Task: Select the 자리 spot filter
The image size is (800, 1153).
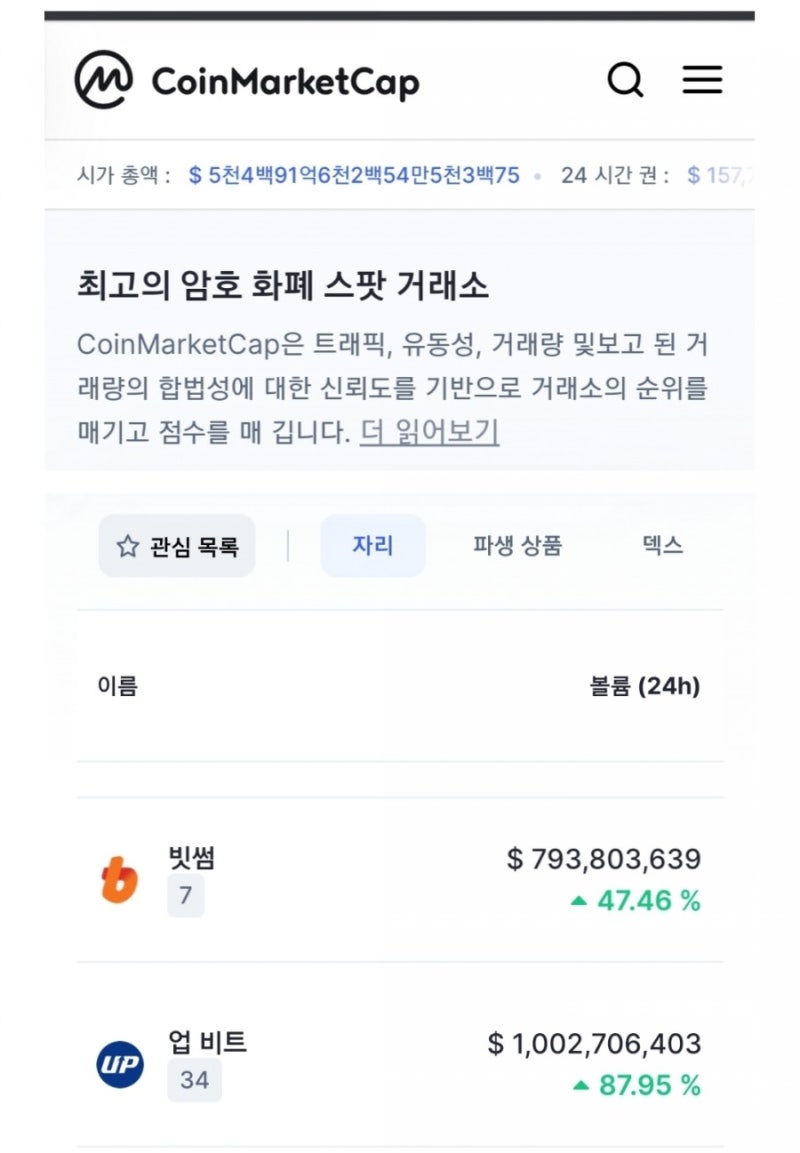Action: tap(372, 546)
